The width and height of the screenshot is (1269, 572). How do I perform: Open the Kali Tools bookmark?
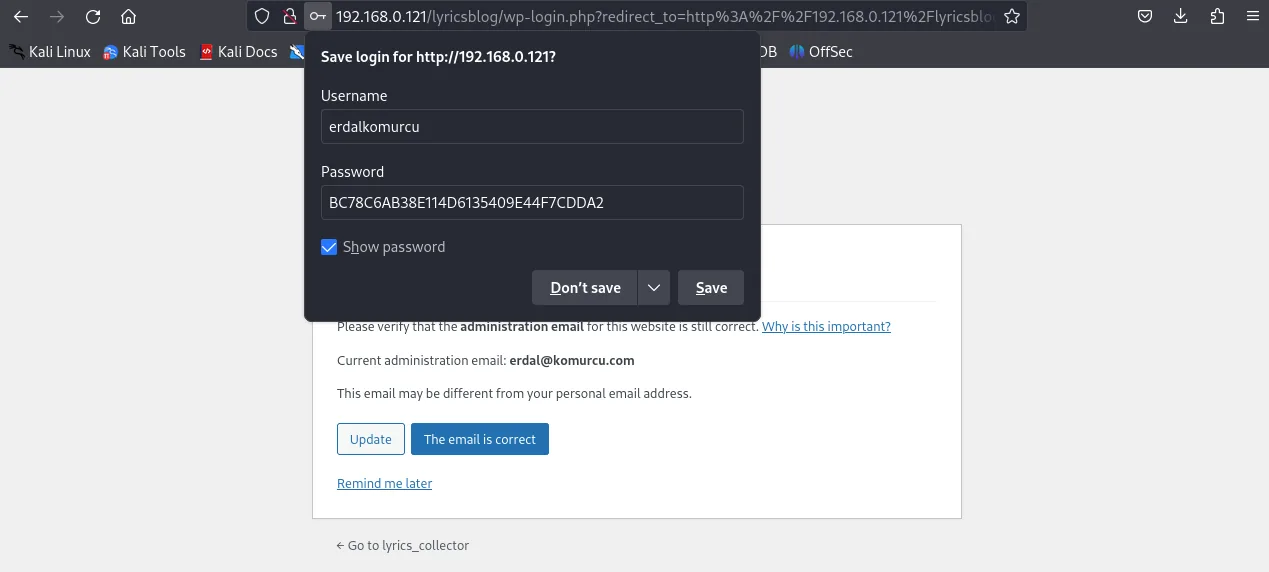(x=144, y=52)
